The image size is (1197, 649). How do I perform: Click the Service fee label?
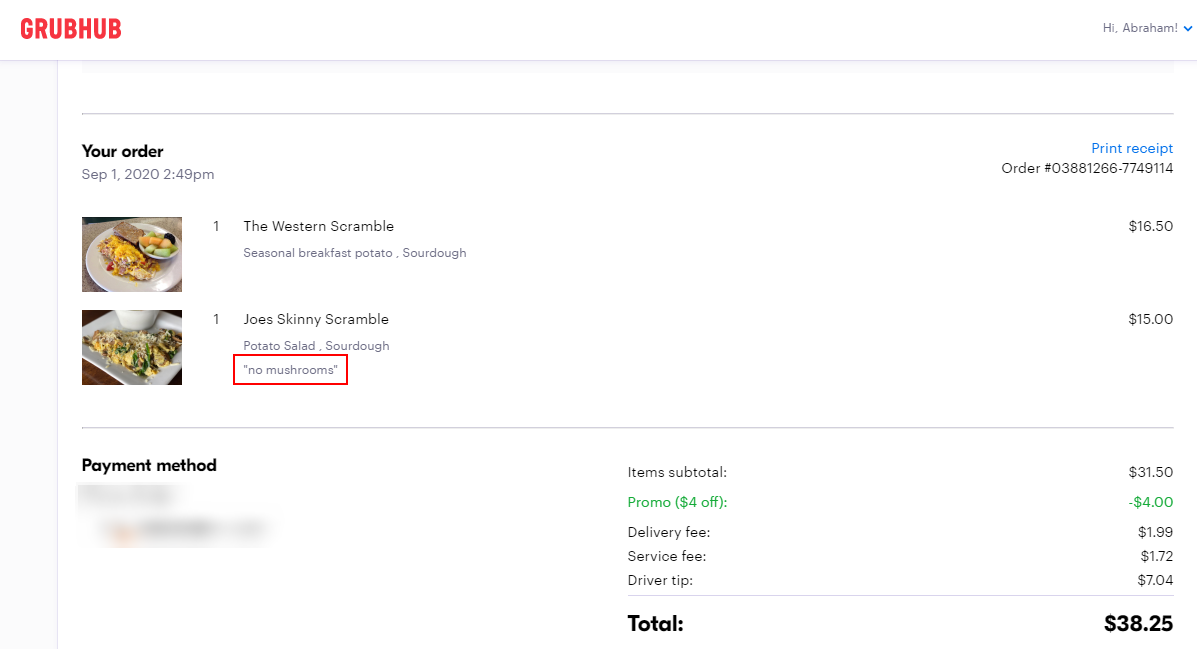[666, 556]
